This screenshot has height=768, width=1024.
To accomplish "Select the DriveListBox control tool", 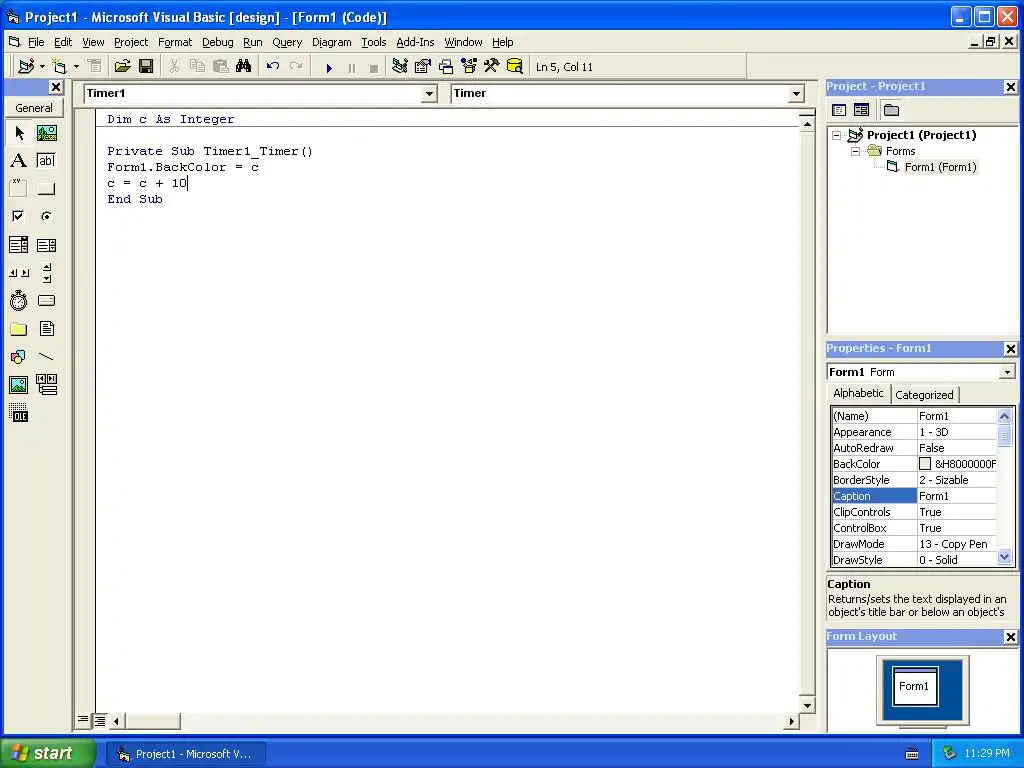I will [x=46, y=300].
